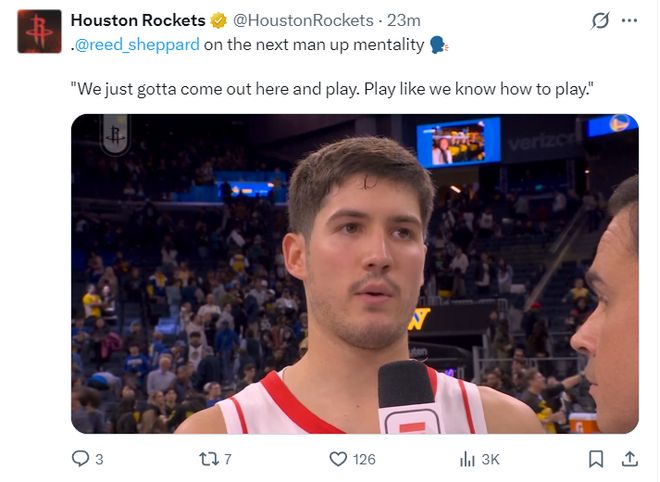Open the @reed_sheppard mention
660x482 pixels.
[138, 44]
